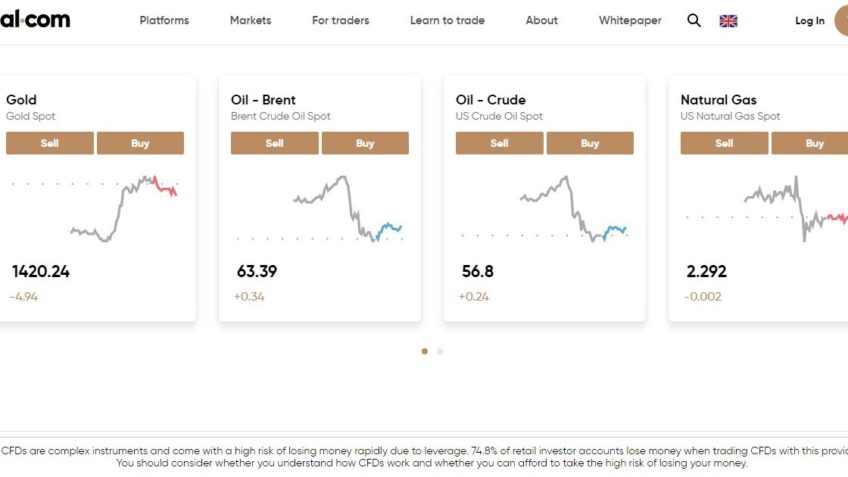The width and height of the screenshot is (848, 477).
Task: Switch to second carousel page dot
Action: pos(440,351)
